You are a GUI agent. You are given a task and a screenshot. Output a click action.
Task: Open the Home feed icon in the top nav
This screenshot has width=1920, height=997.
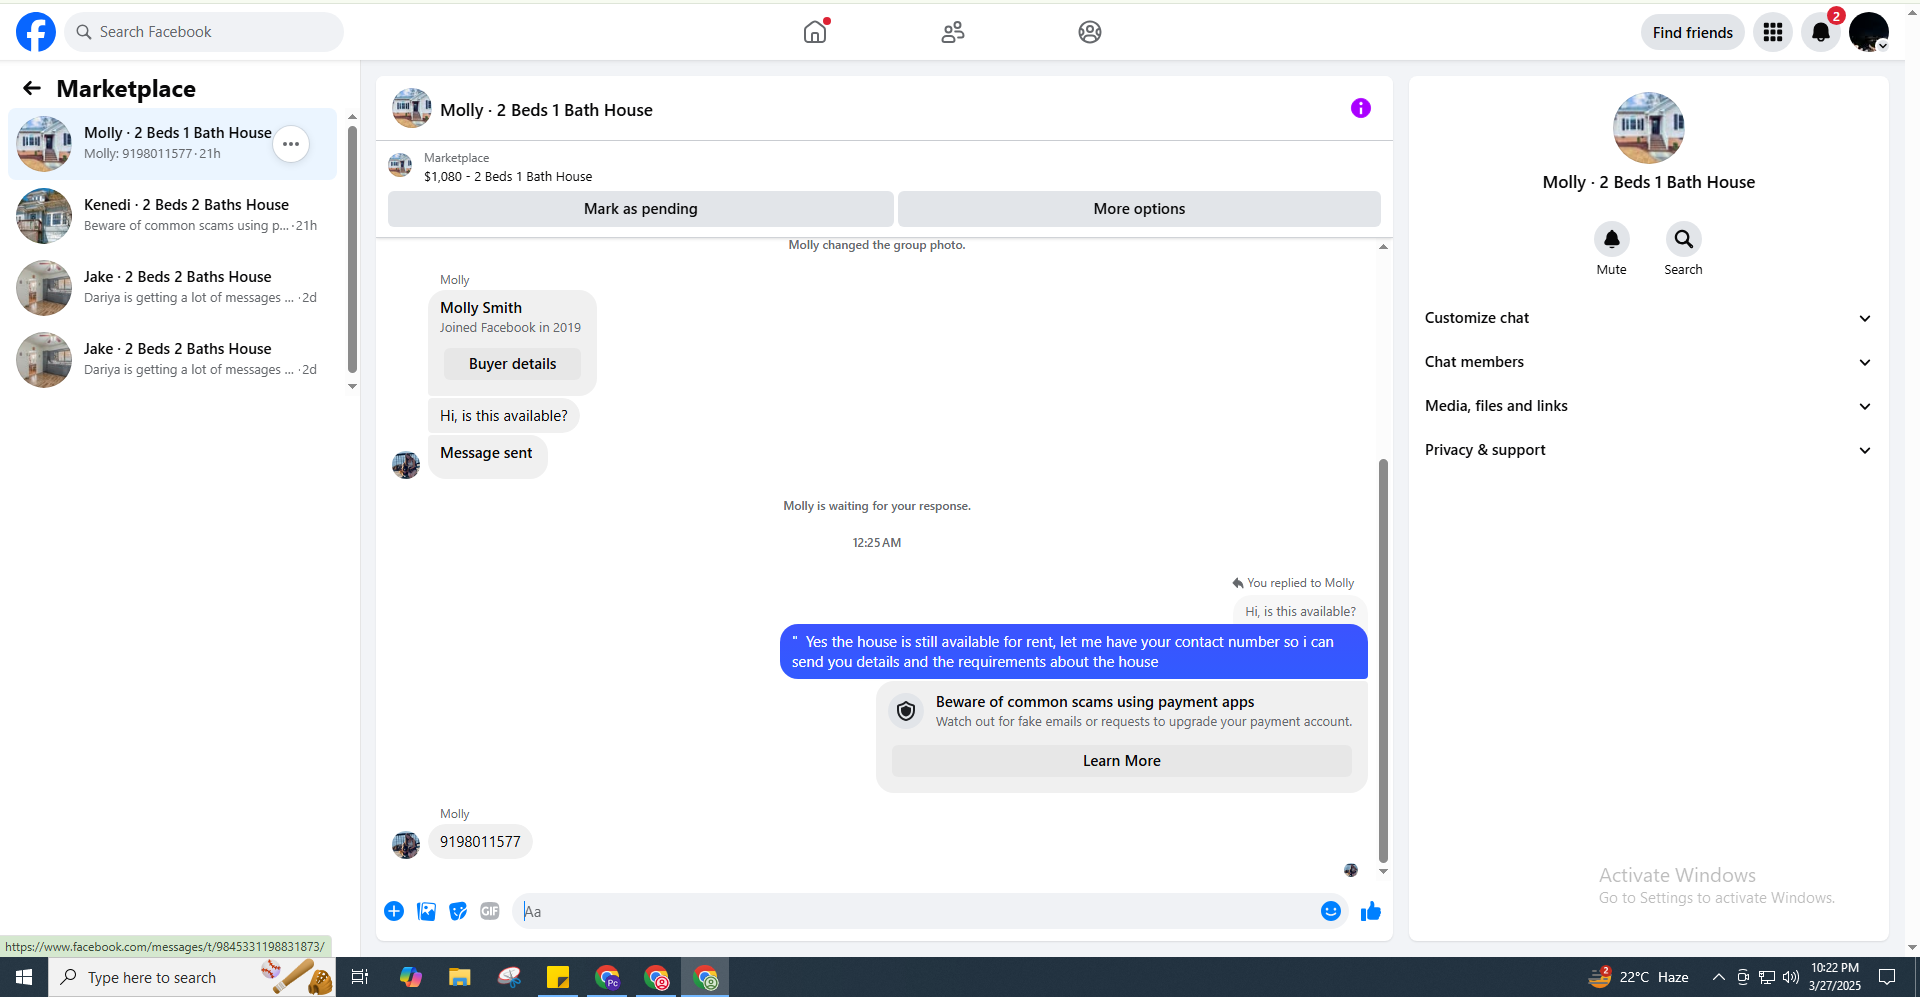(x=815, y=32)
